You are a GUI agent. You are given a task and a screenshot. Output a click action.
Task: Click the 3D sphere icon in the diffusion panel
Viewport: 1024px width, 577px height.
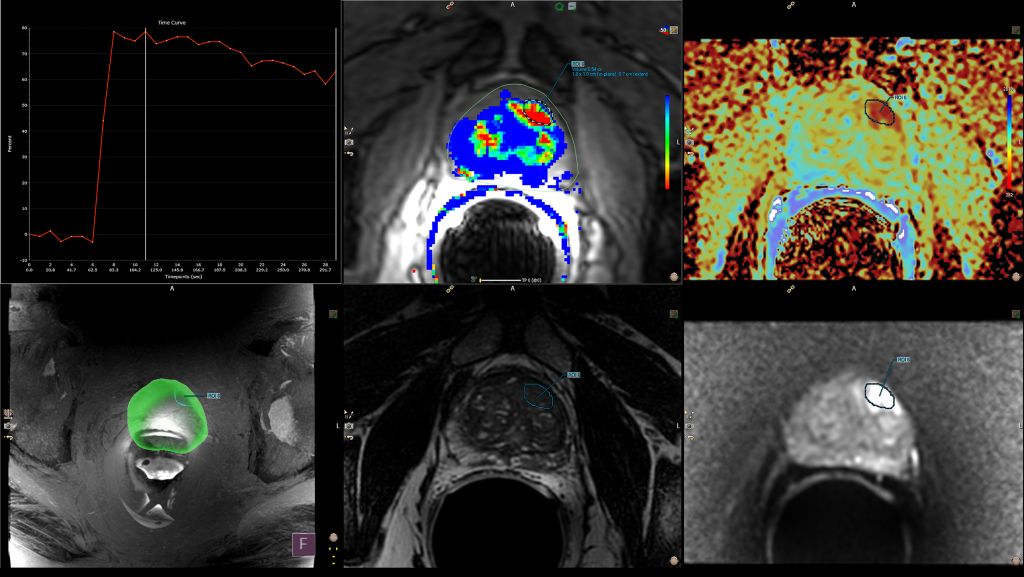click(x=1016, y=560)
